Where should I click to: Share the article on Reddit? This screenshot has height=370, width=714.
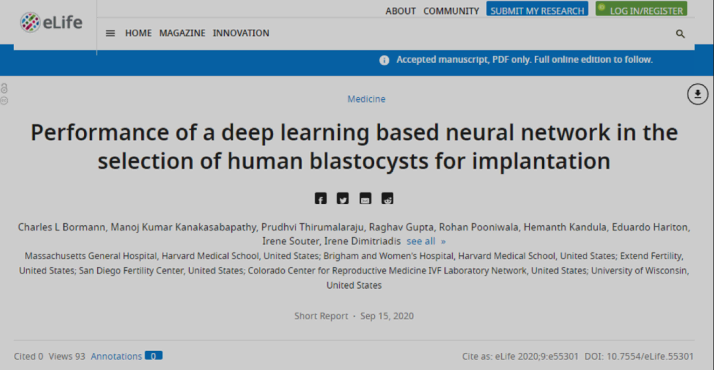point(388,198)
